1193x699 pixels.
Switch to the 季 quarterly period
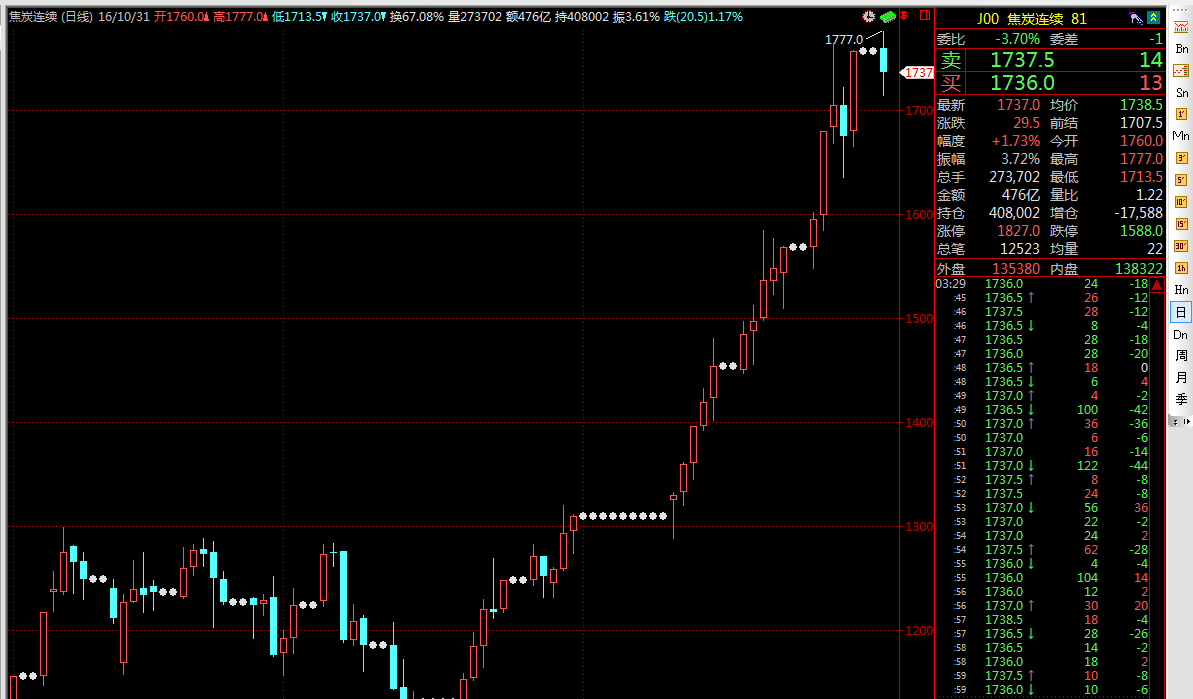tap(1181, 399)
